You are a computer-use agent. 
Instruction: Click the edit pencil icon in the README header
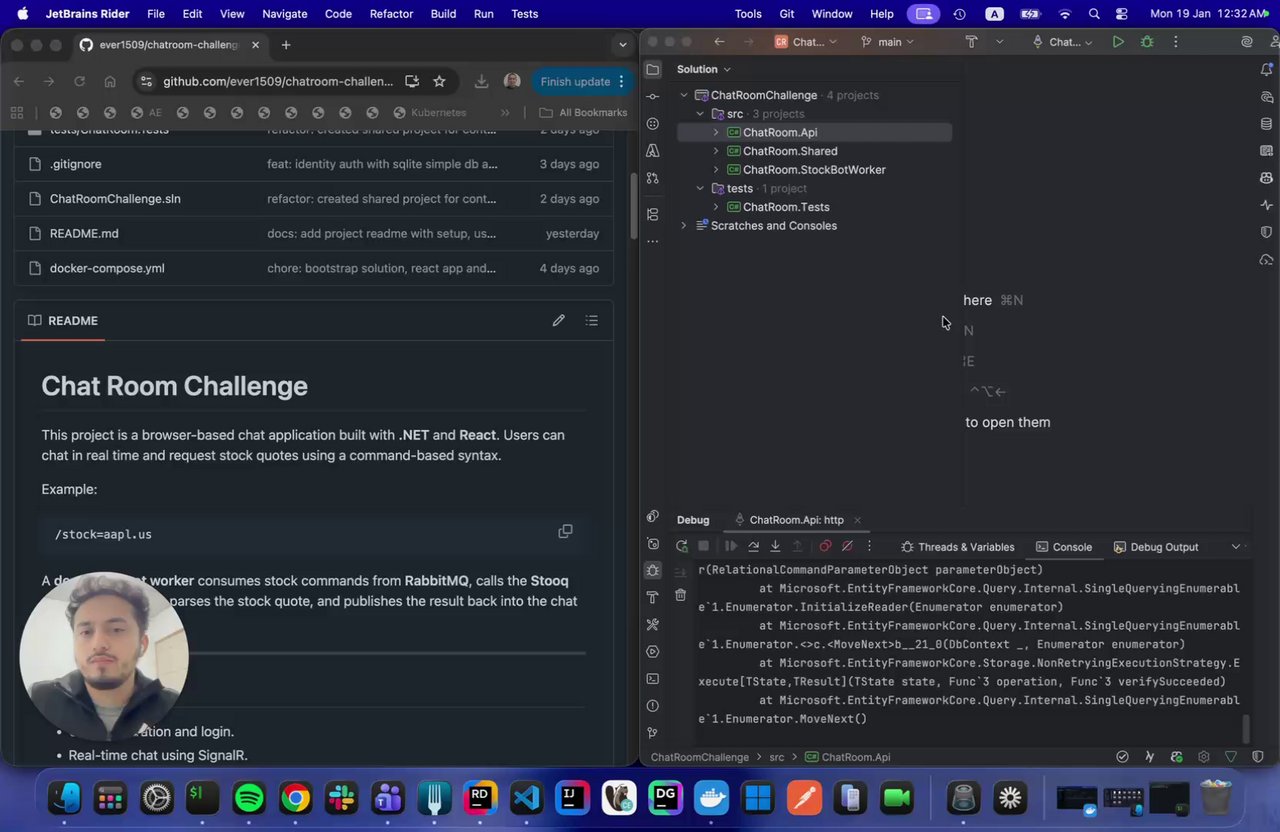558,320
